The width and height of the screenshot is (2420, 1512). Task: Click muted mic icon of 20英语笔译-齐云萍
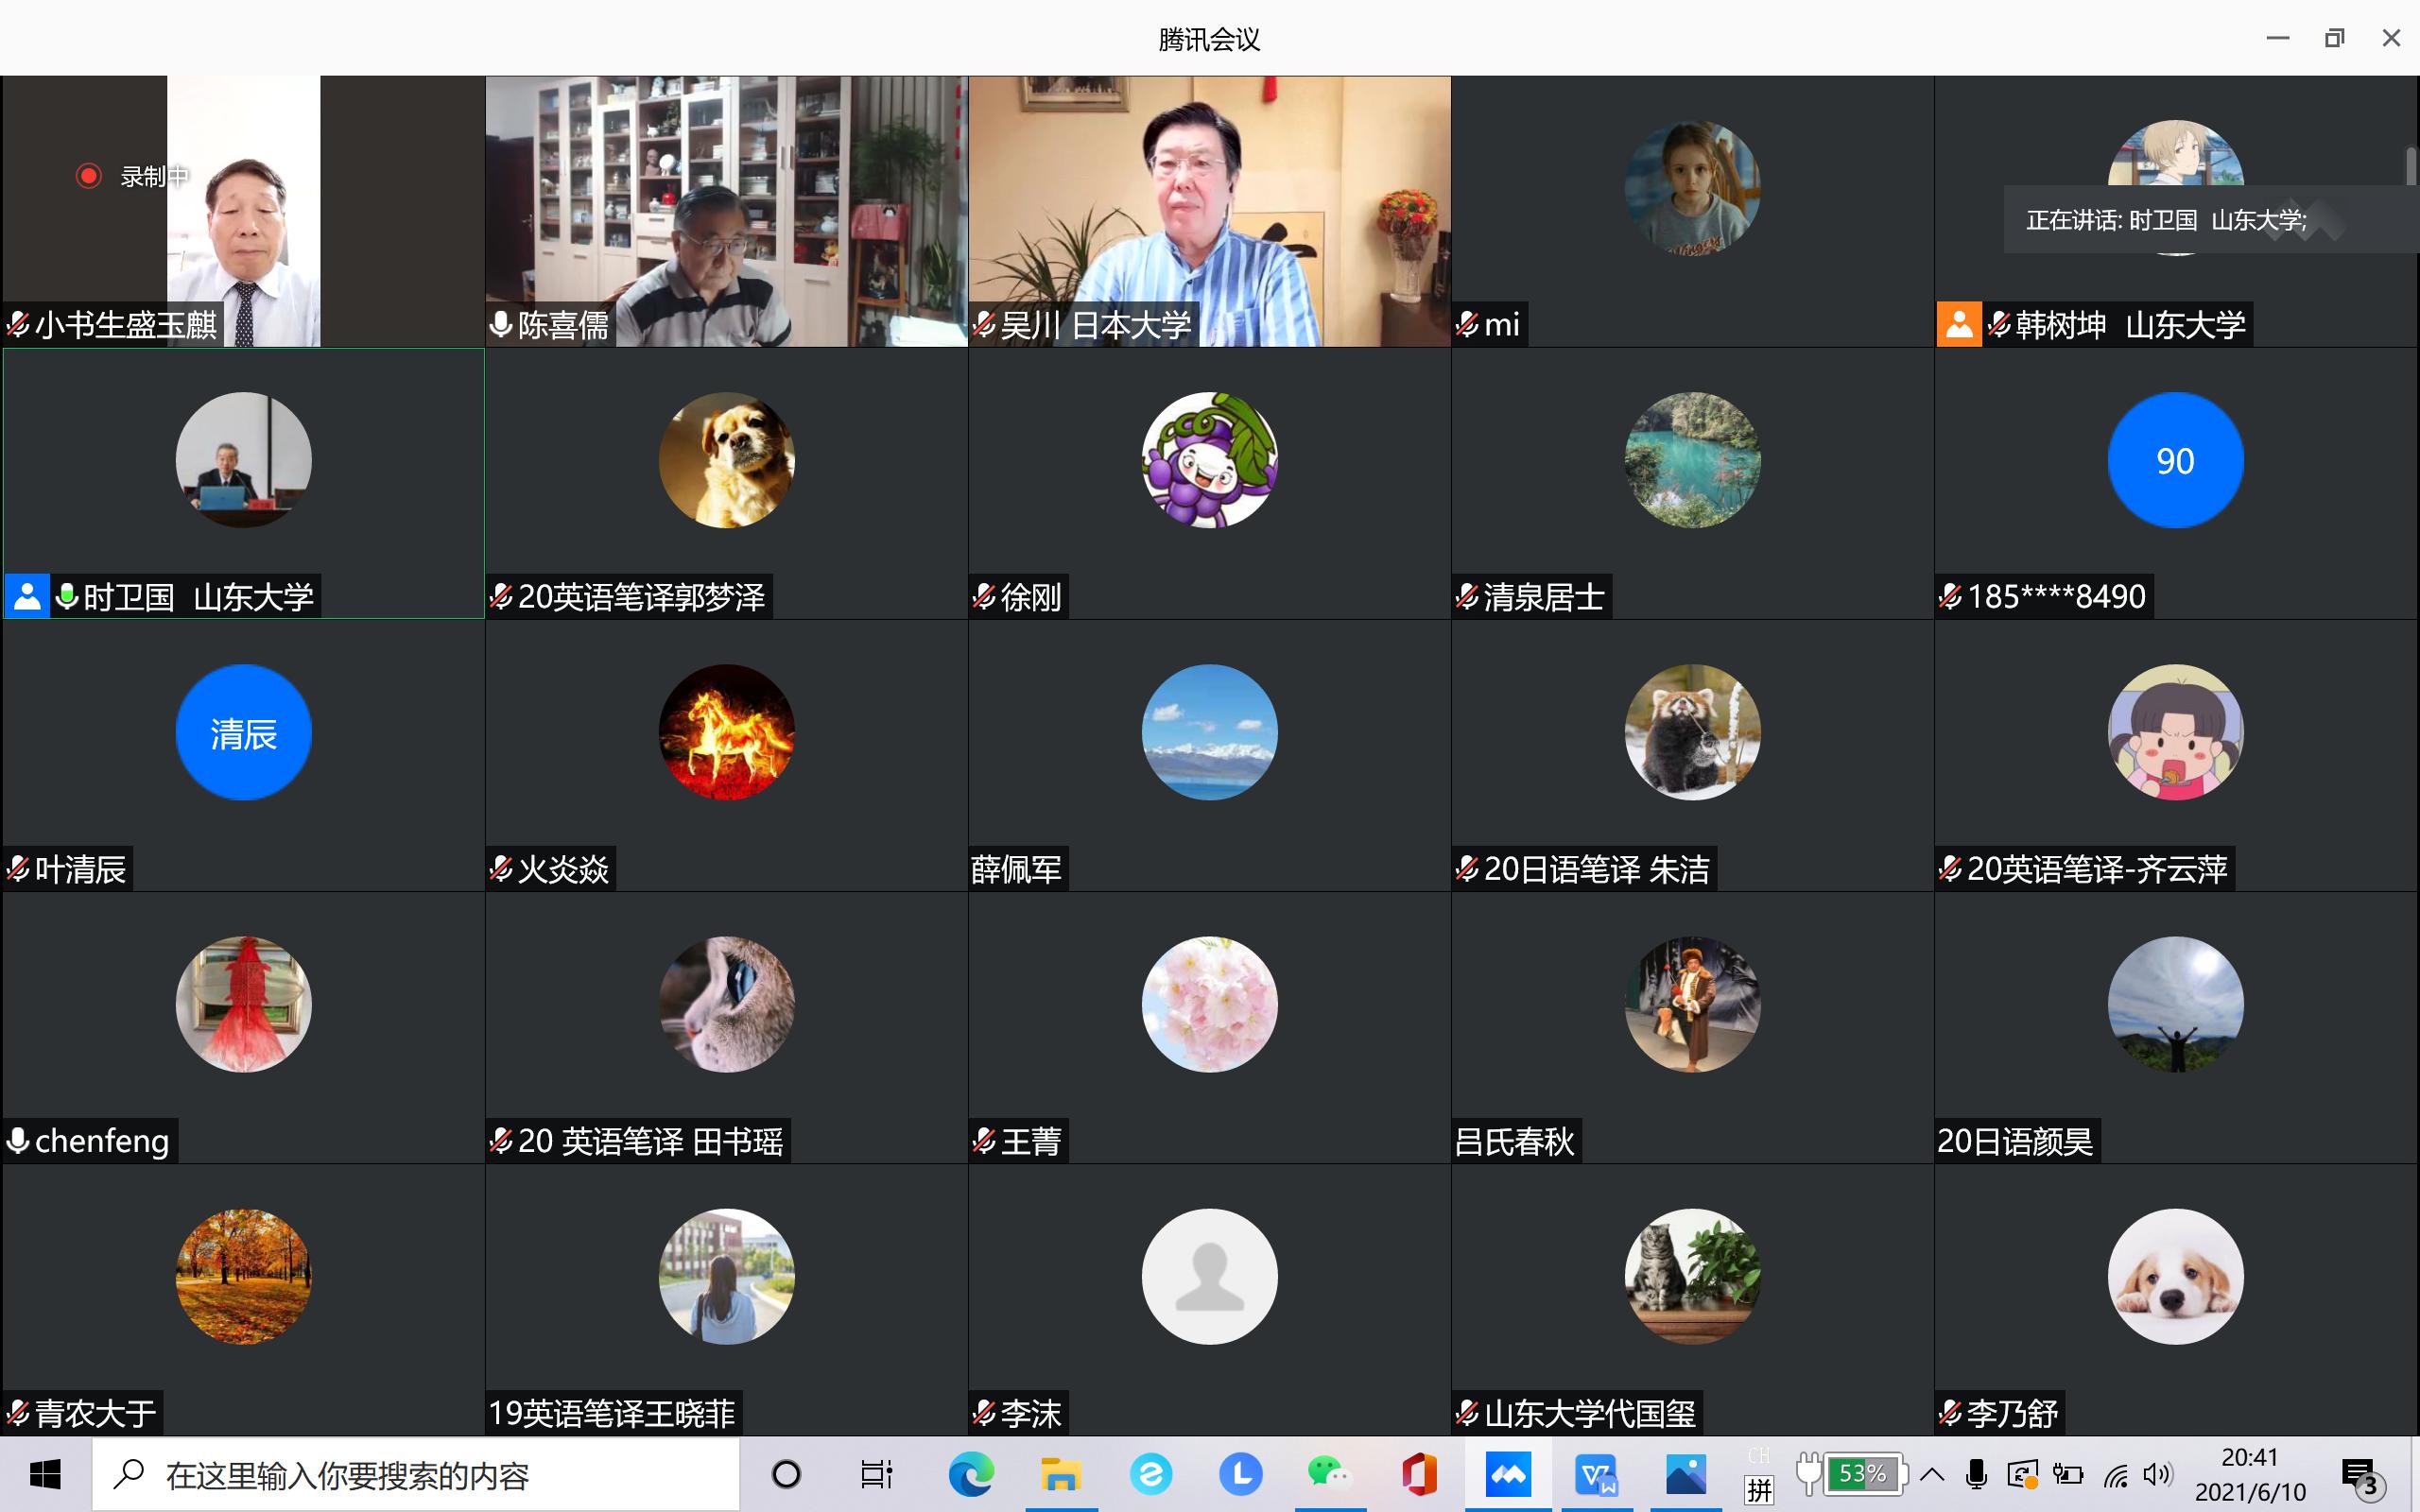(x=1950, y=869)
